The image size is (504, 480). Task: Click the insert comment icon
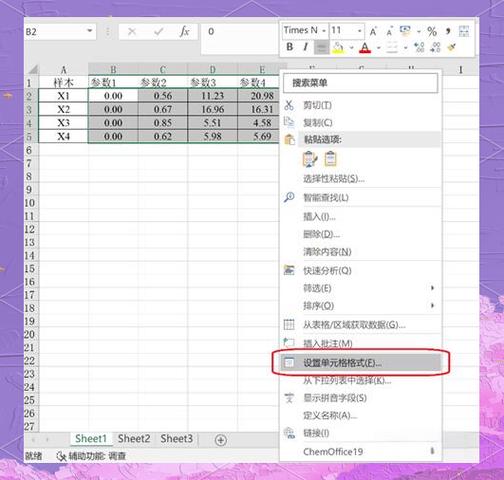(289, 342)
